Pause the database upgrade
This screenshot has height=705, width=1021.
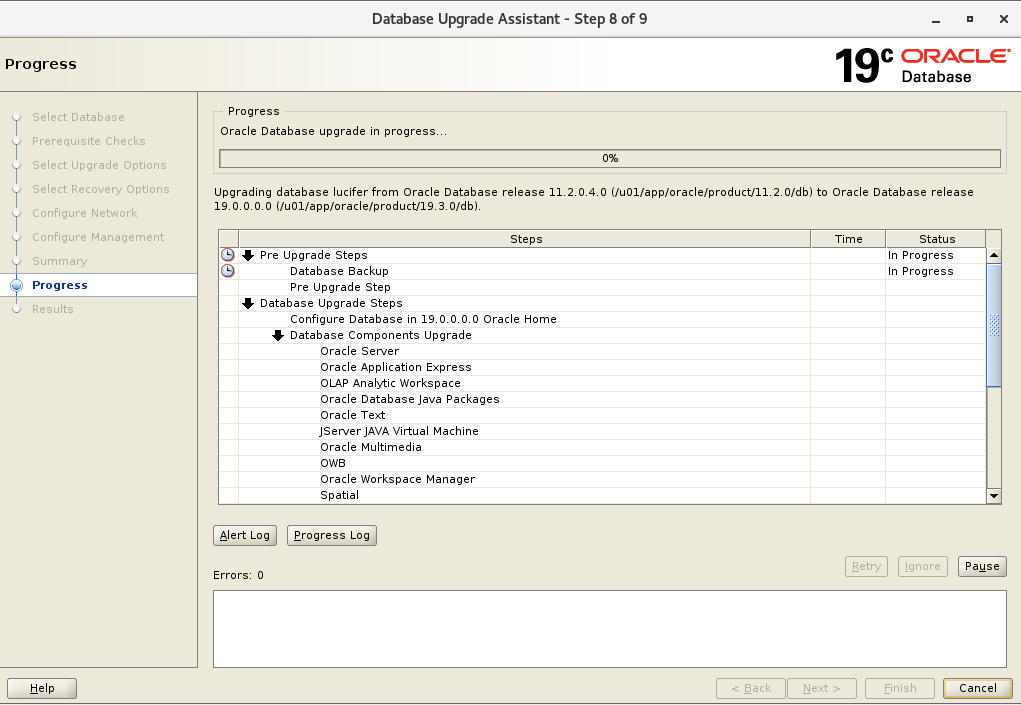click(982, 566)
